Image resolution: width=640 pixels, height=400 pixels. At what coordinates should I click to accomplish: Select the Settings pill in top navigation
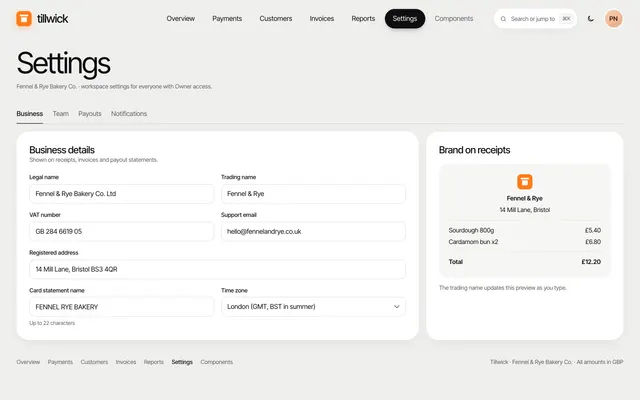click(404, 19)
